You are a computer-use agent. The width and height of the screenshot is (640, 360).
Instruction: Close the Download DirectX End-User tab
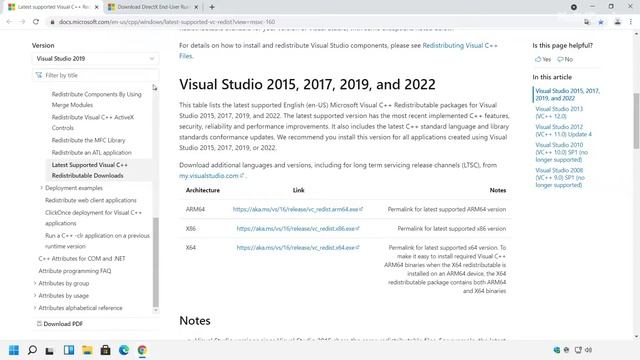(x=196, y=7)
